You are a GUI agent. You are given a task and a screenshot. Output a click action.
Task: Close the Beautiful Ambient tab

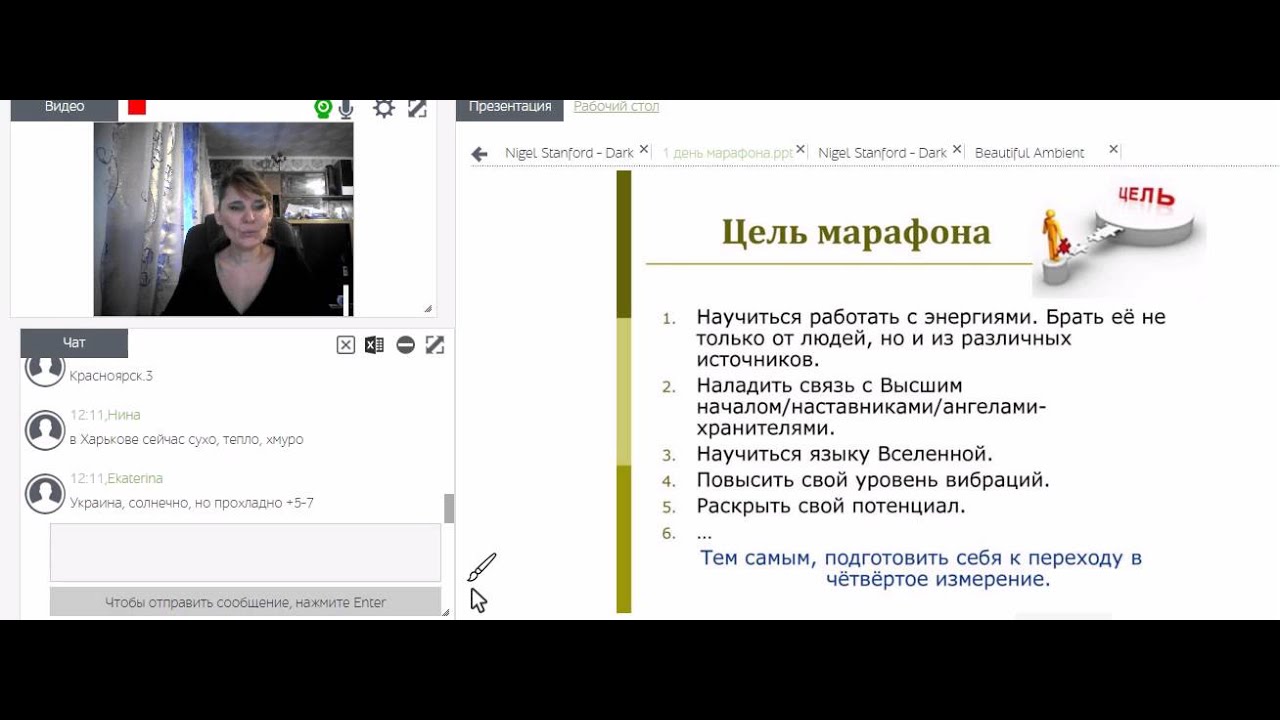point(1113,150)
